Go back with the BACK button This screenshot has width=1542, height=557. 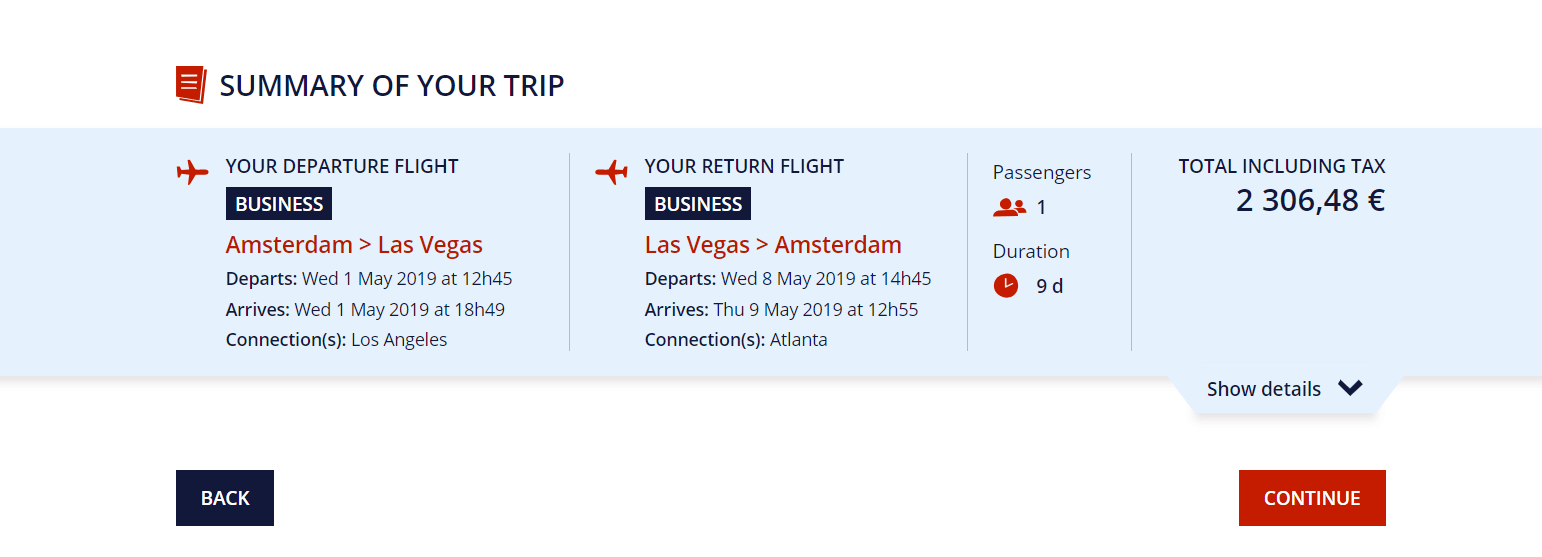tap(225, 498)
